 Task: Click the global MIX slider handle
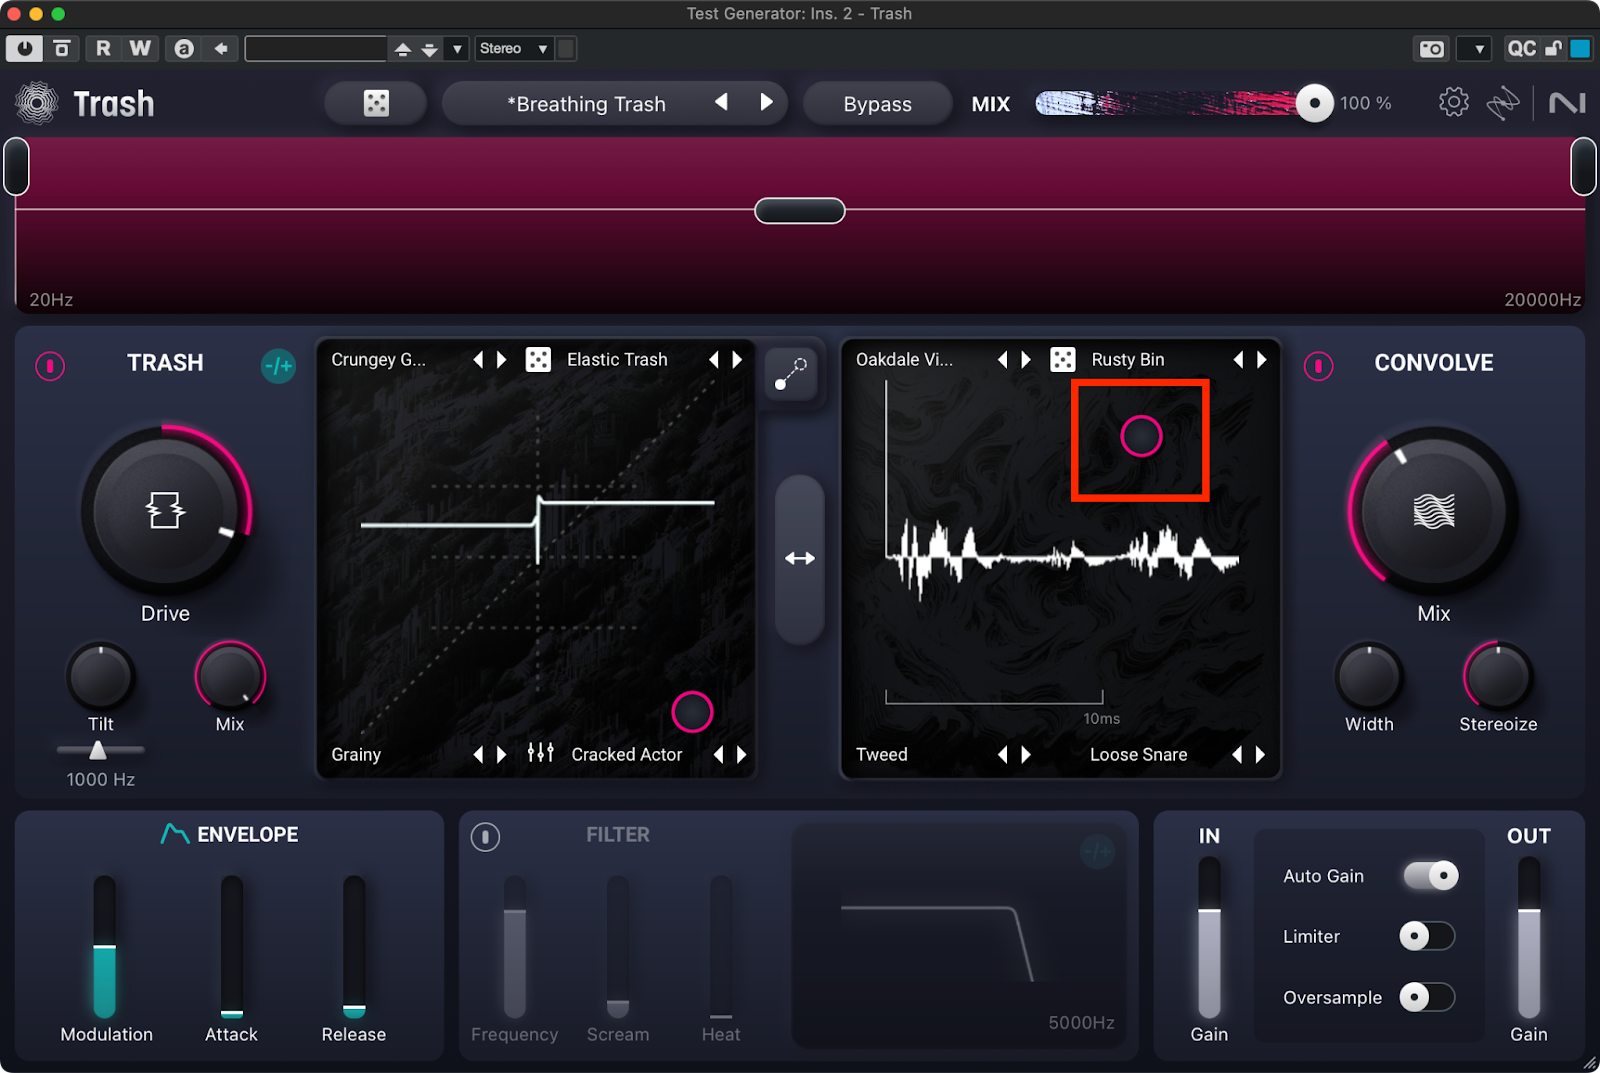point(1314,103)
